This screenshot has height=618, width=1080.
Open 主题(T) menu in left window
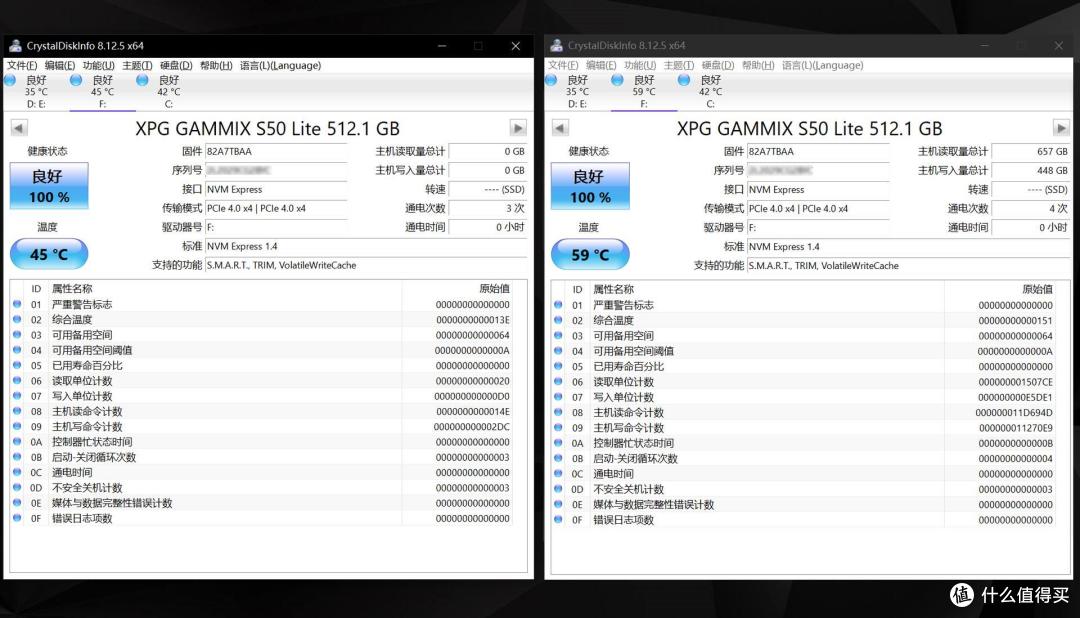pos(137,65)
